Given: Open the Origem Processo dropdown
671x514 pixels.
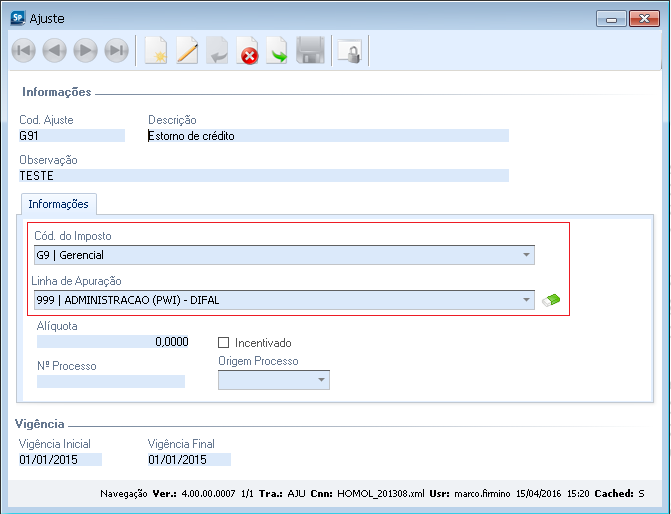Looking at the screenshot, I should pyautogui.click(x=321, y=380).
